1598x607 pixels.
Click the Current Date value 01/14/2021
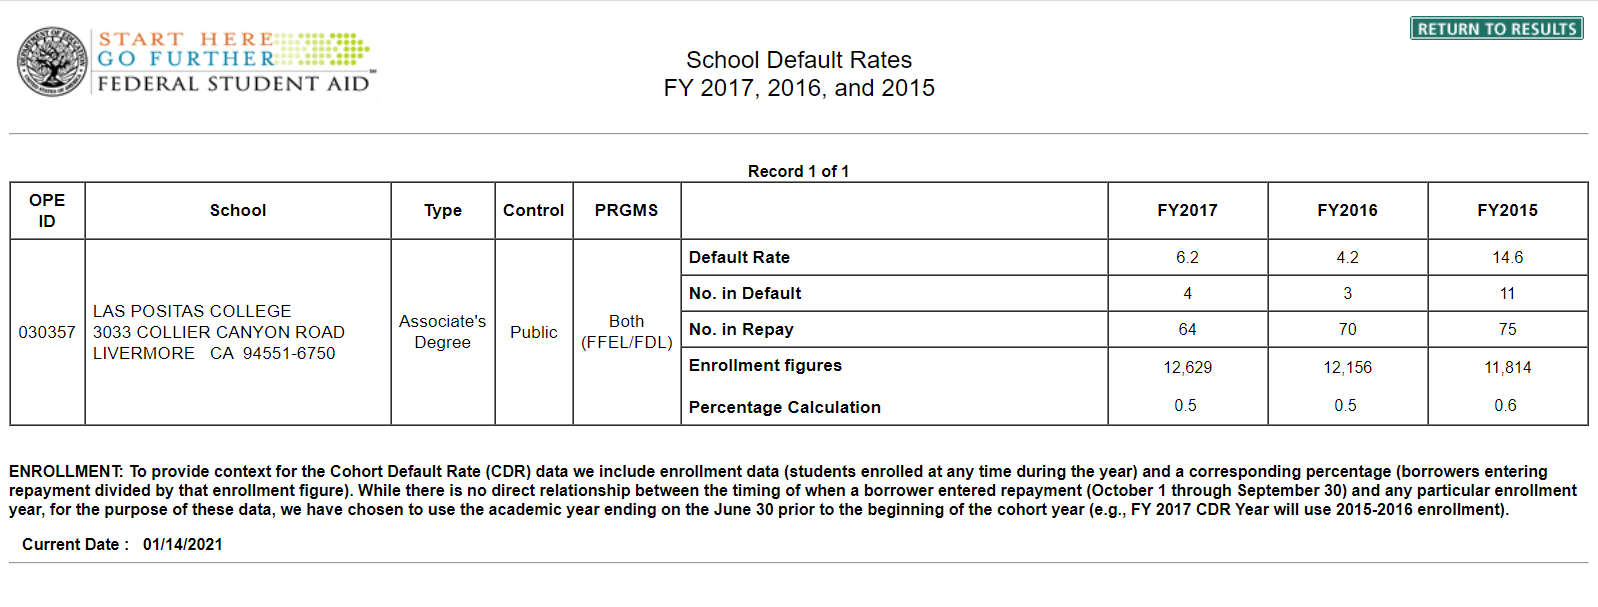(182, 544)
